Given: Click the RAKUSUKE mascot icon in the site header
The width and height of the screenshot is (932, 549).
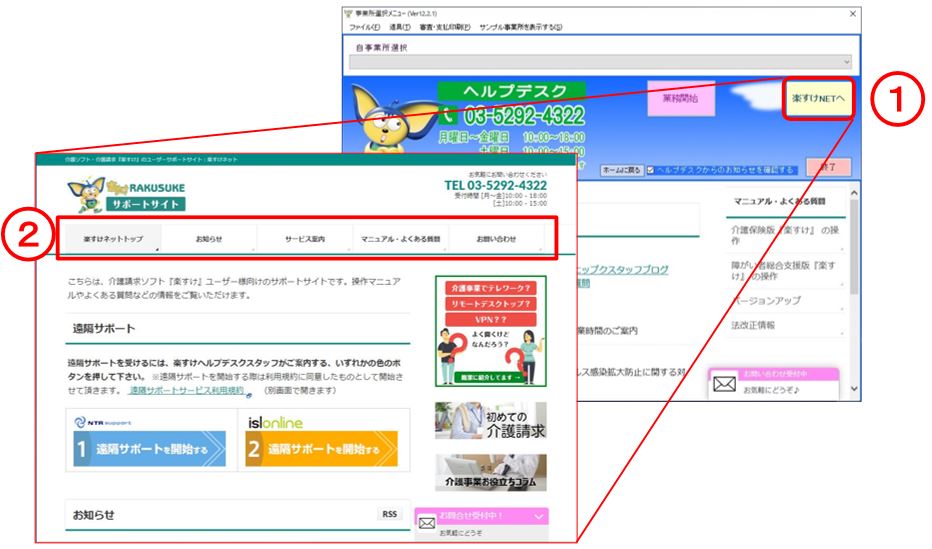Looking at the screenshot, I should pos(86,194).
